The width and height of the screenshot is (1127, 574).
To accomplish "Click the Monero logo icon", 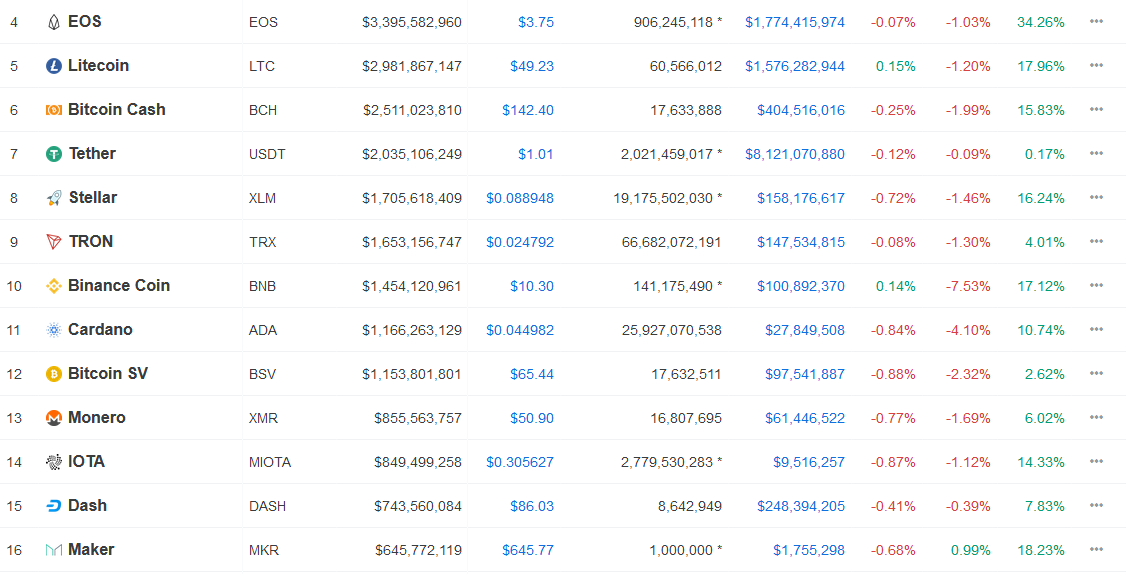I will 54,417.
